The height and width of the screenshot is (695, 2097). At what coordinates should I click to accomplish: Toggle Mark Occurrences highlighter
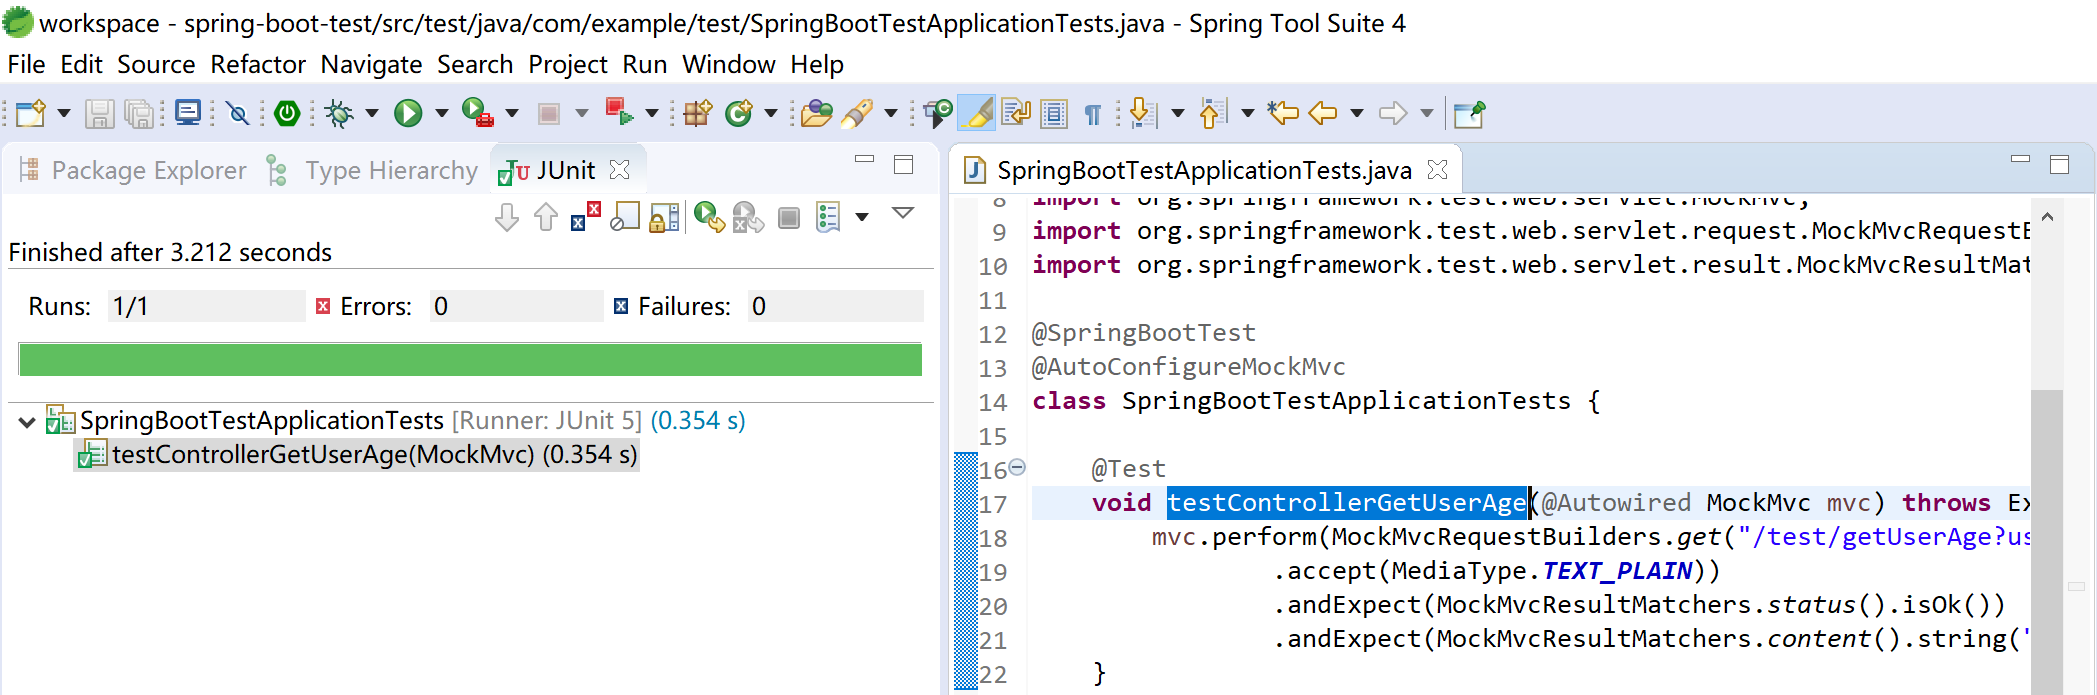[977, 114]
